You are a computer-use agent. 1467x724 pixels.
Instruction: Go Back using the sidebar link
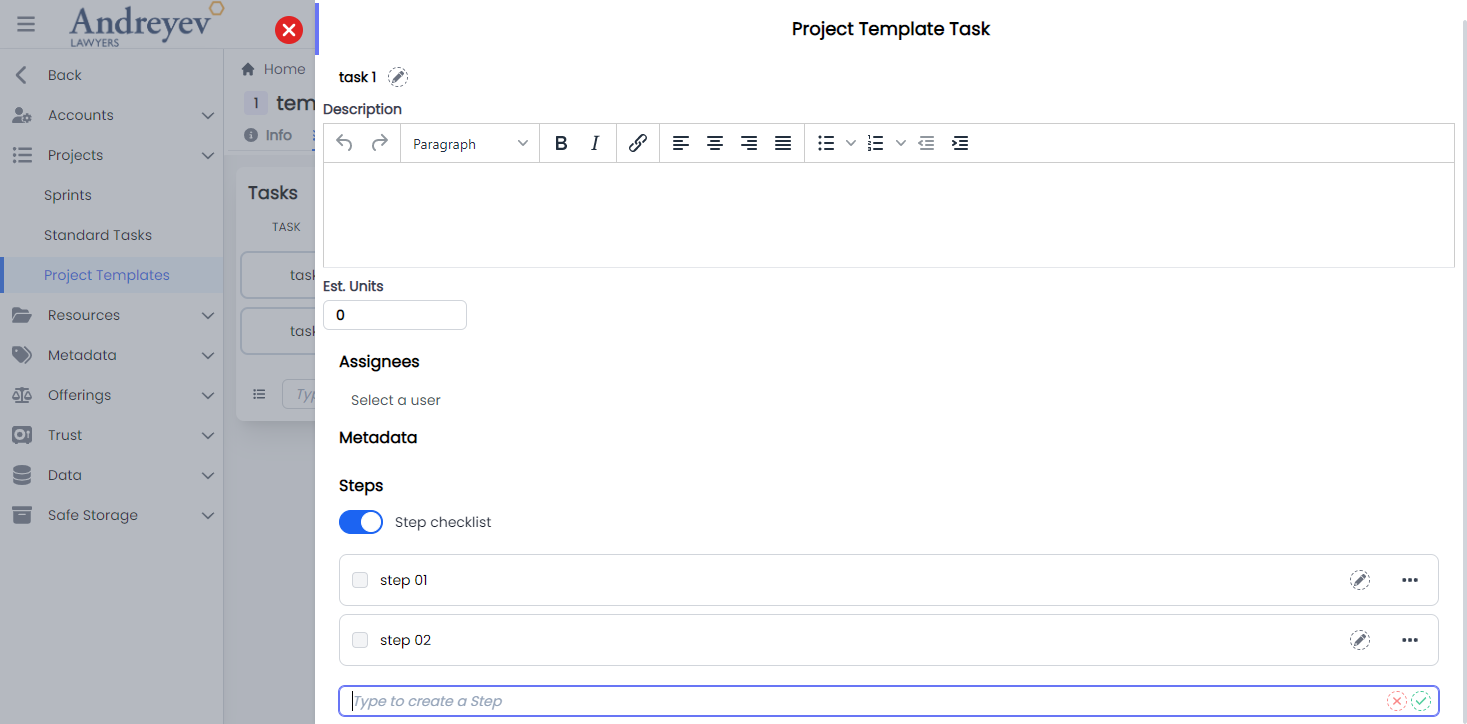pos(63,74)
